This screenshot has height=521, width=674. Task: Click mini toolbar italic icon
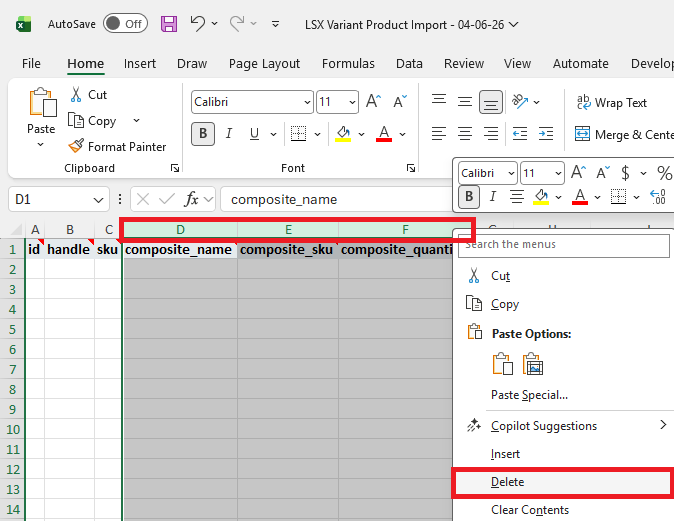click(x=493, y=196)
